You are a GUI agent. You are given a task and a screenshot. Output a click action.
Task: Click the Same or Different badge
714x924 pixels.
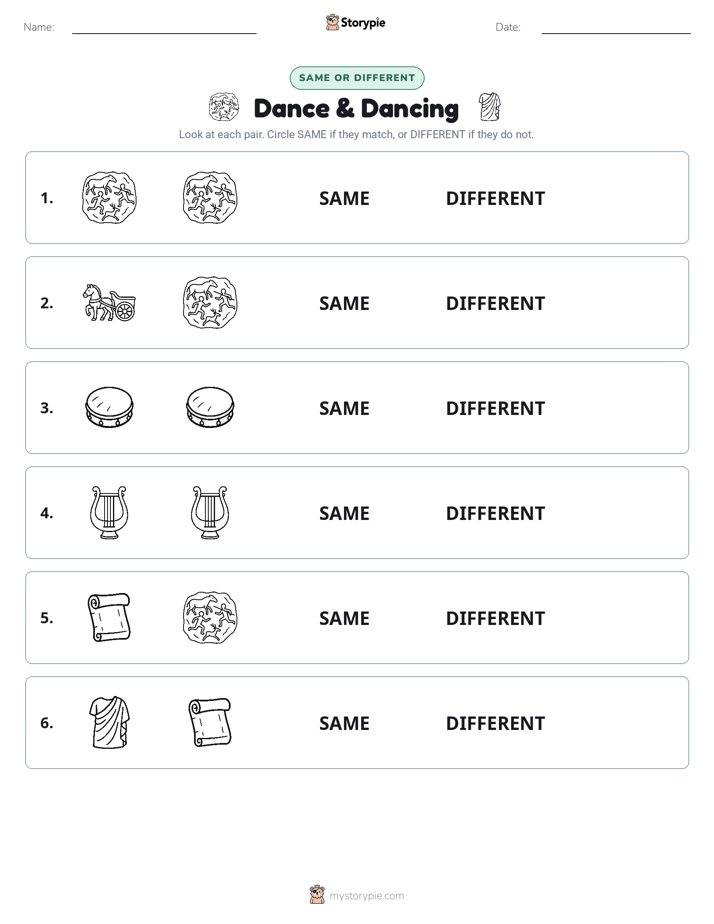click(x=357, y=78)
